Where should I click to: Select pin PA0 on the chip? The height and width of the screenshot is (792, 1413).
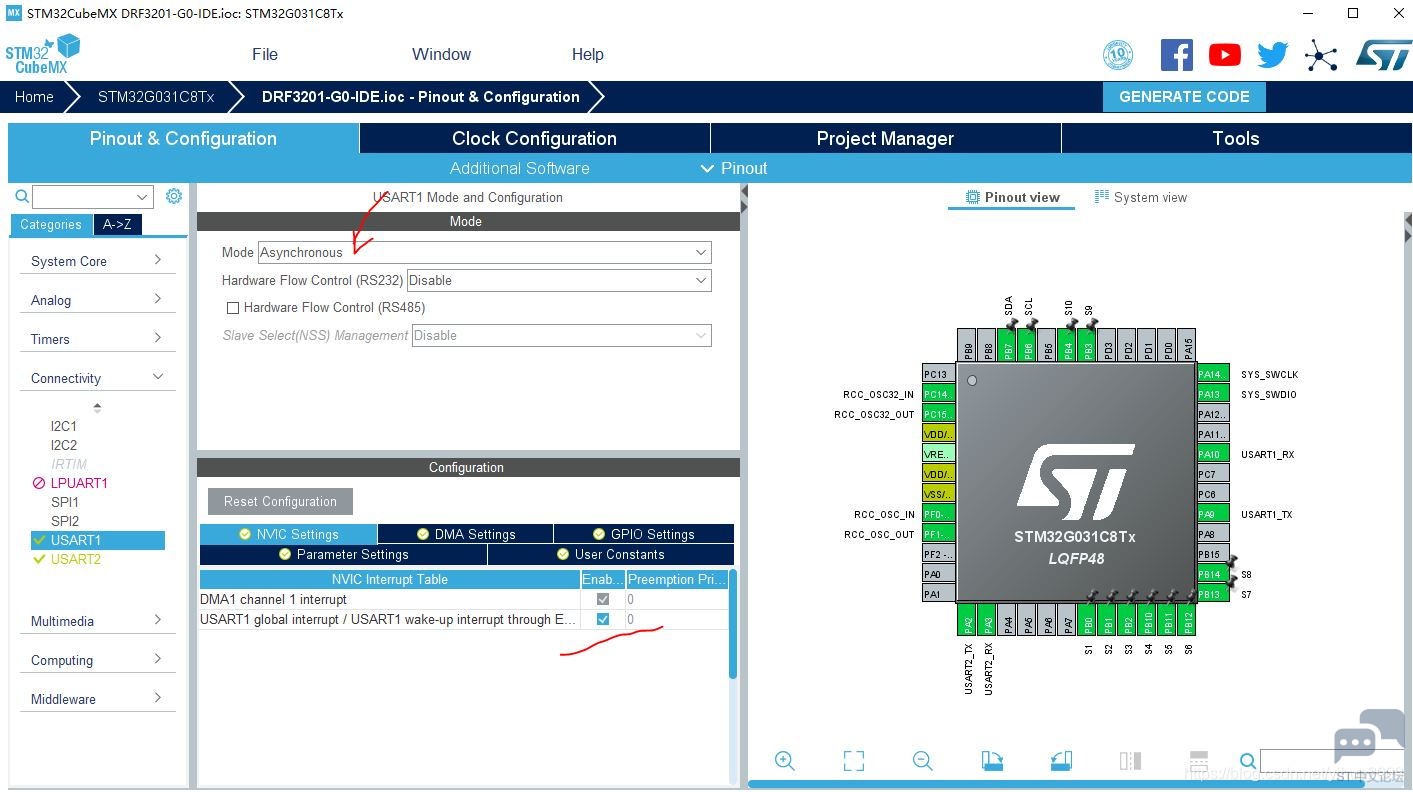click(x=938, y=574)
